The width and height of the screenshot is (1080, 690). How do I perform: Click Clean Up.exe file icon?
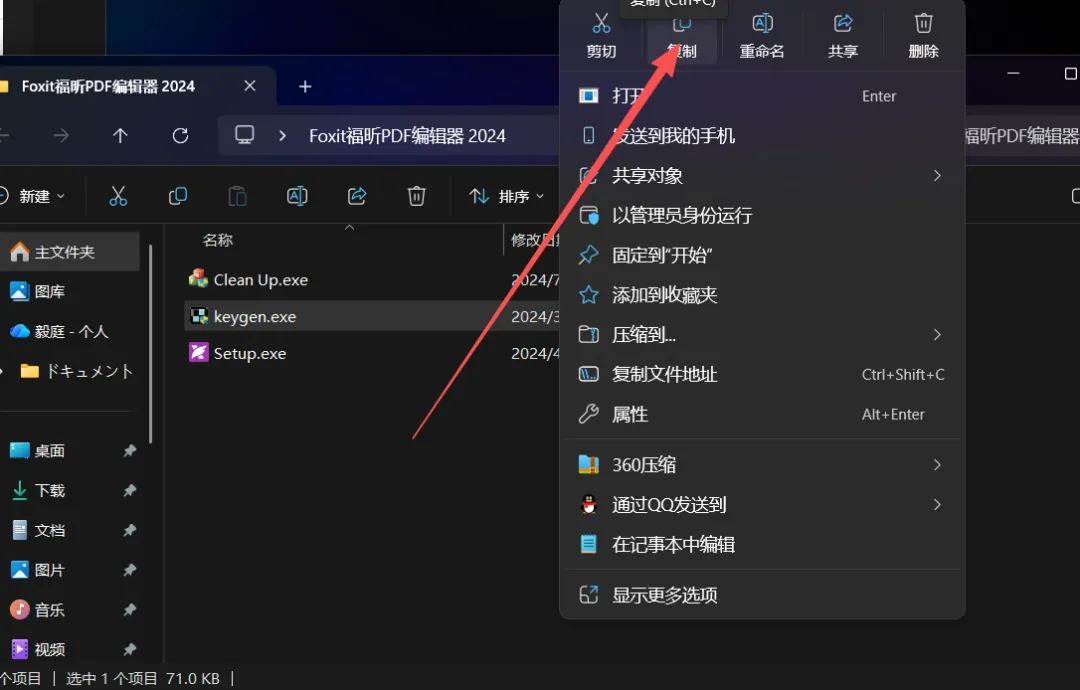coord(198,279)
